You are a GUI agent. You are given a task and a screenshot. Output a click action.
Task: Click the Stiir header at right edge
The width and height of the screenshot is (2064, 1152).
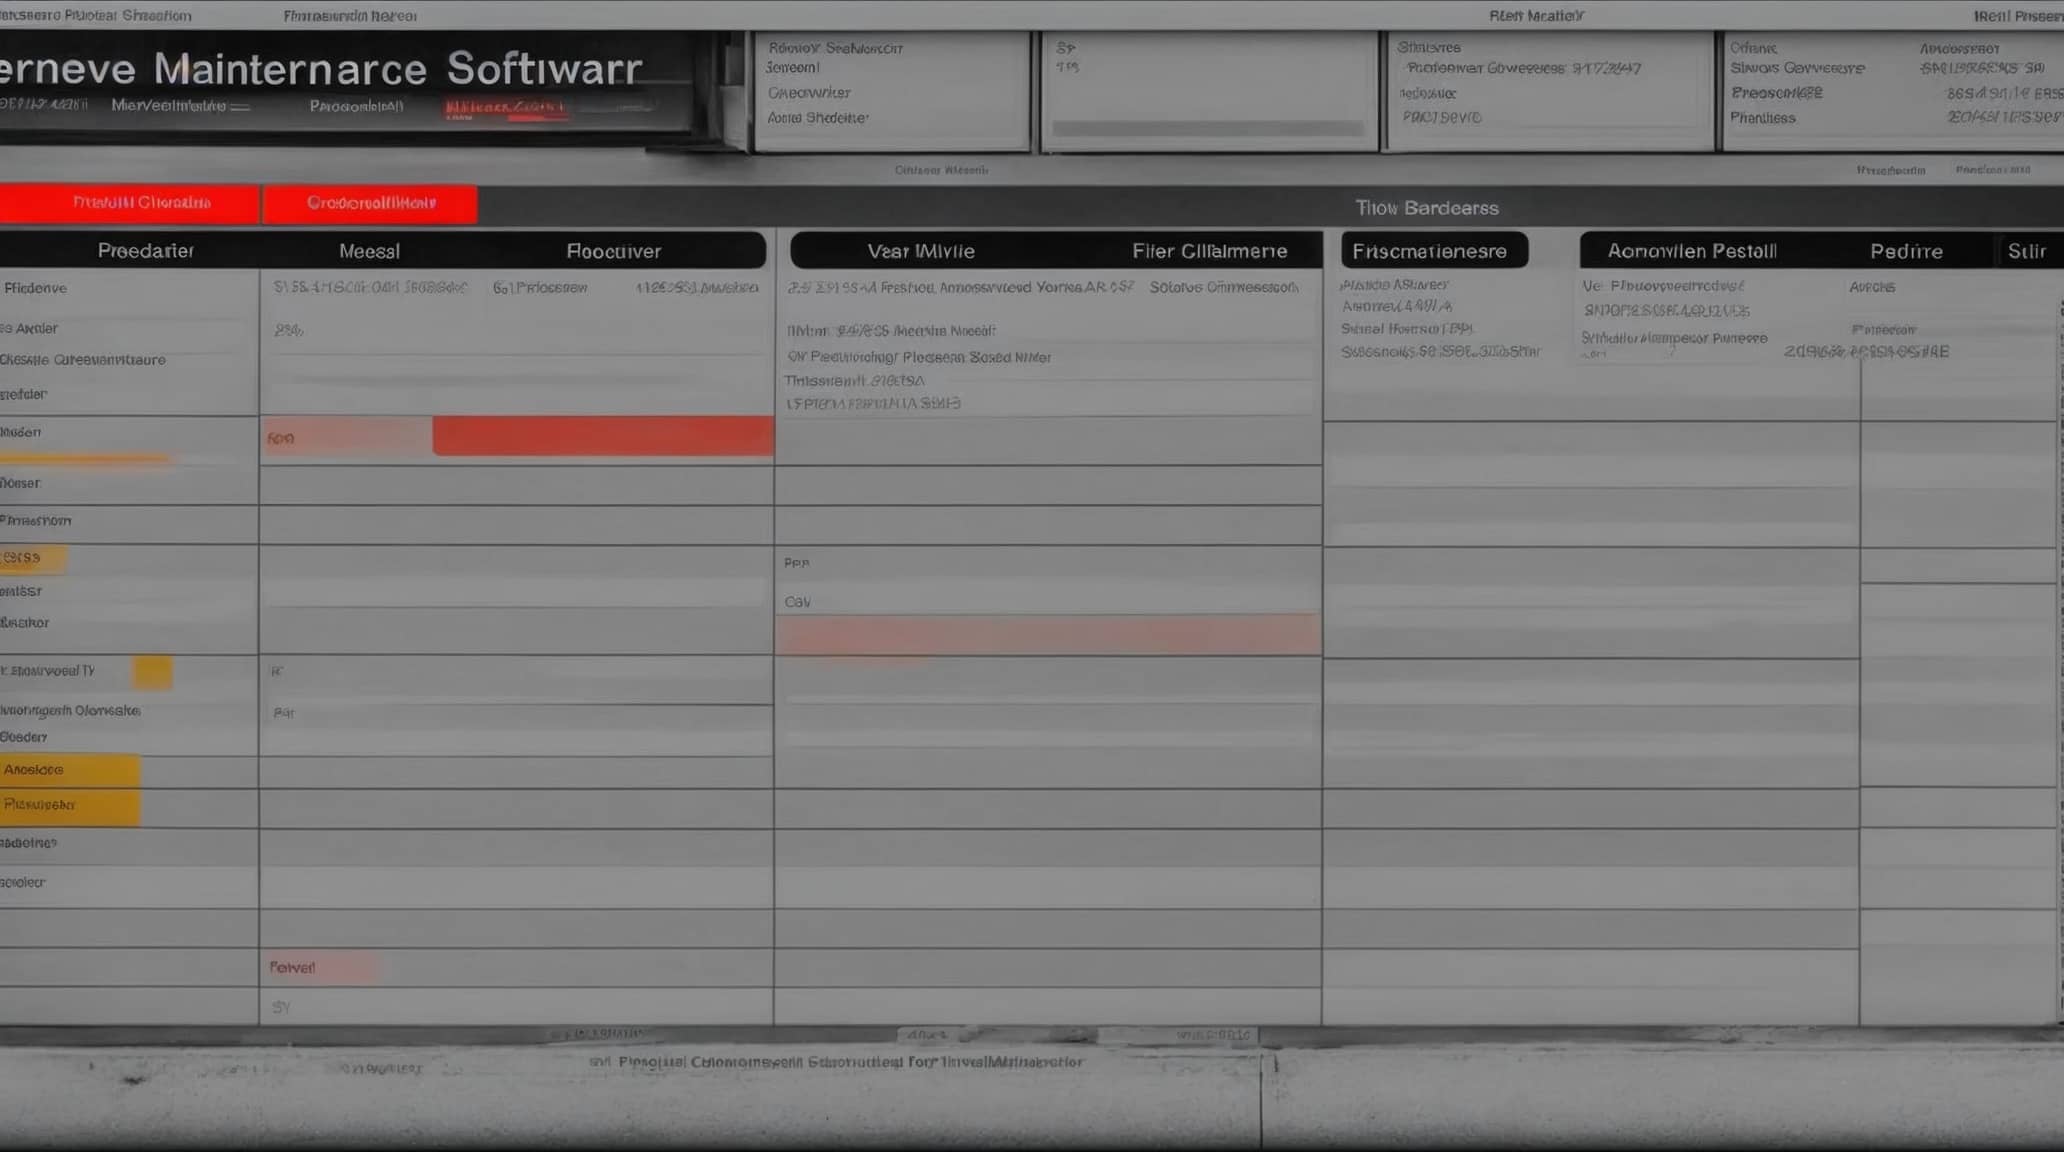[x=2026, y=251]
